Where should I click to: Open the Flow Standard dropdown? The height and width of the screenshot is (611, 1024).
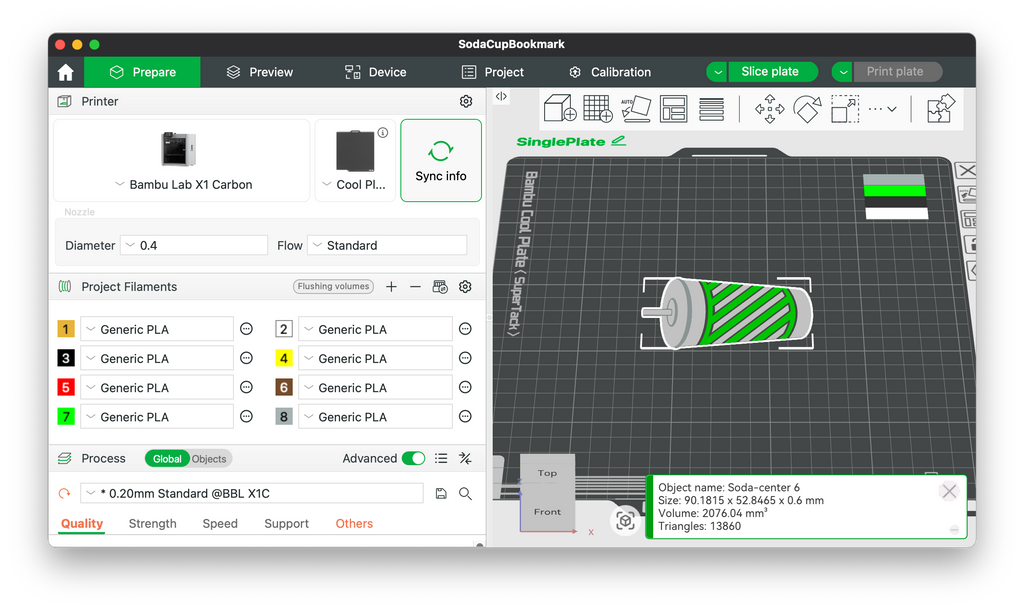coord(387,245)
